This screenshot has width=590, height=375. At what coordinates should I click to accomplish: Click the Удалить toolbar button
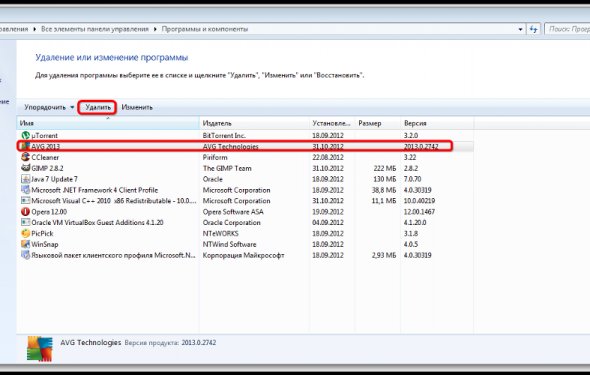coord(97,108)
